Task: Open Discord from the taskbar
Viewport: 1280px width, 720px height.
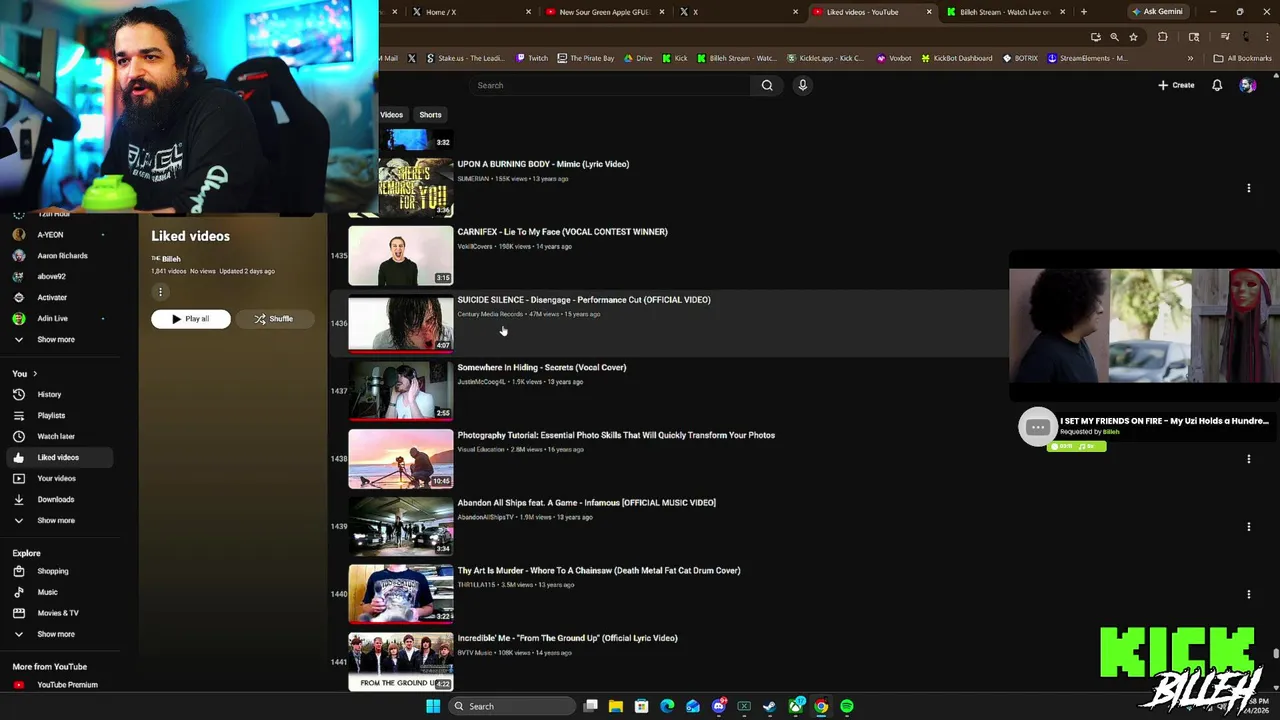Action: click(x=718, y=706)
